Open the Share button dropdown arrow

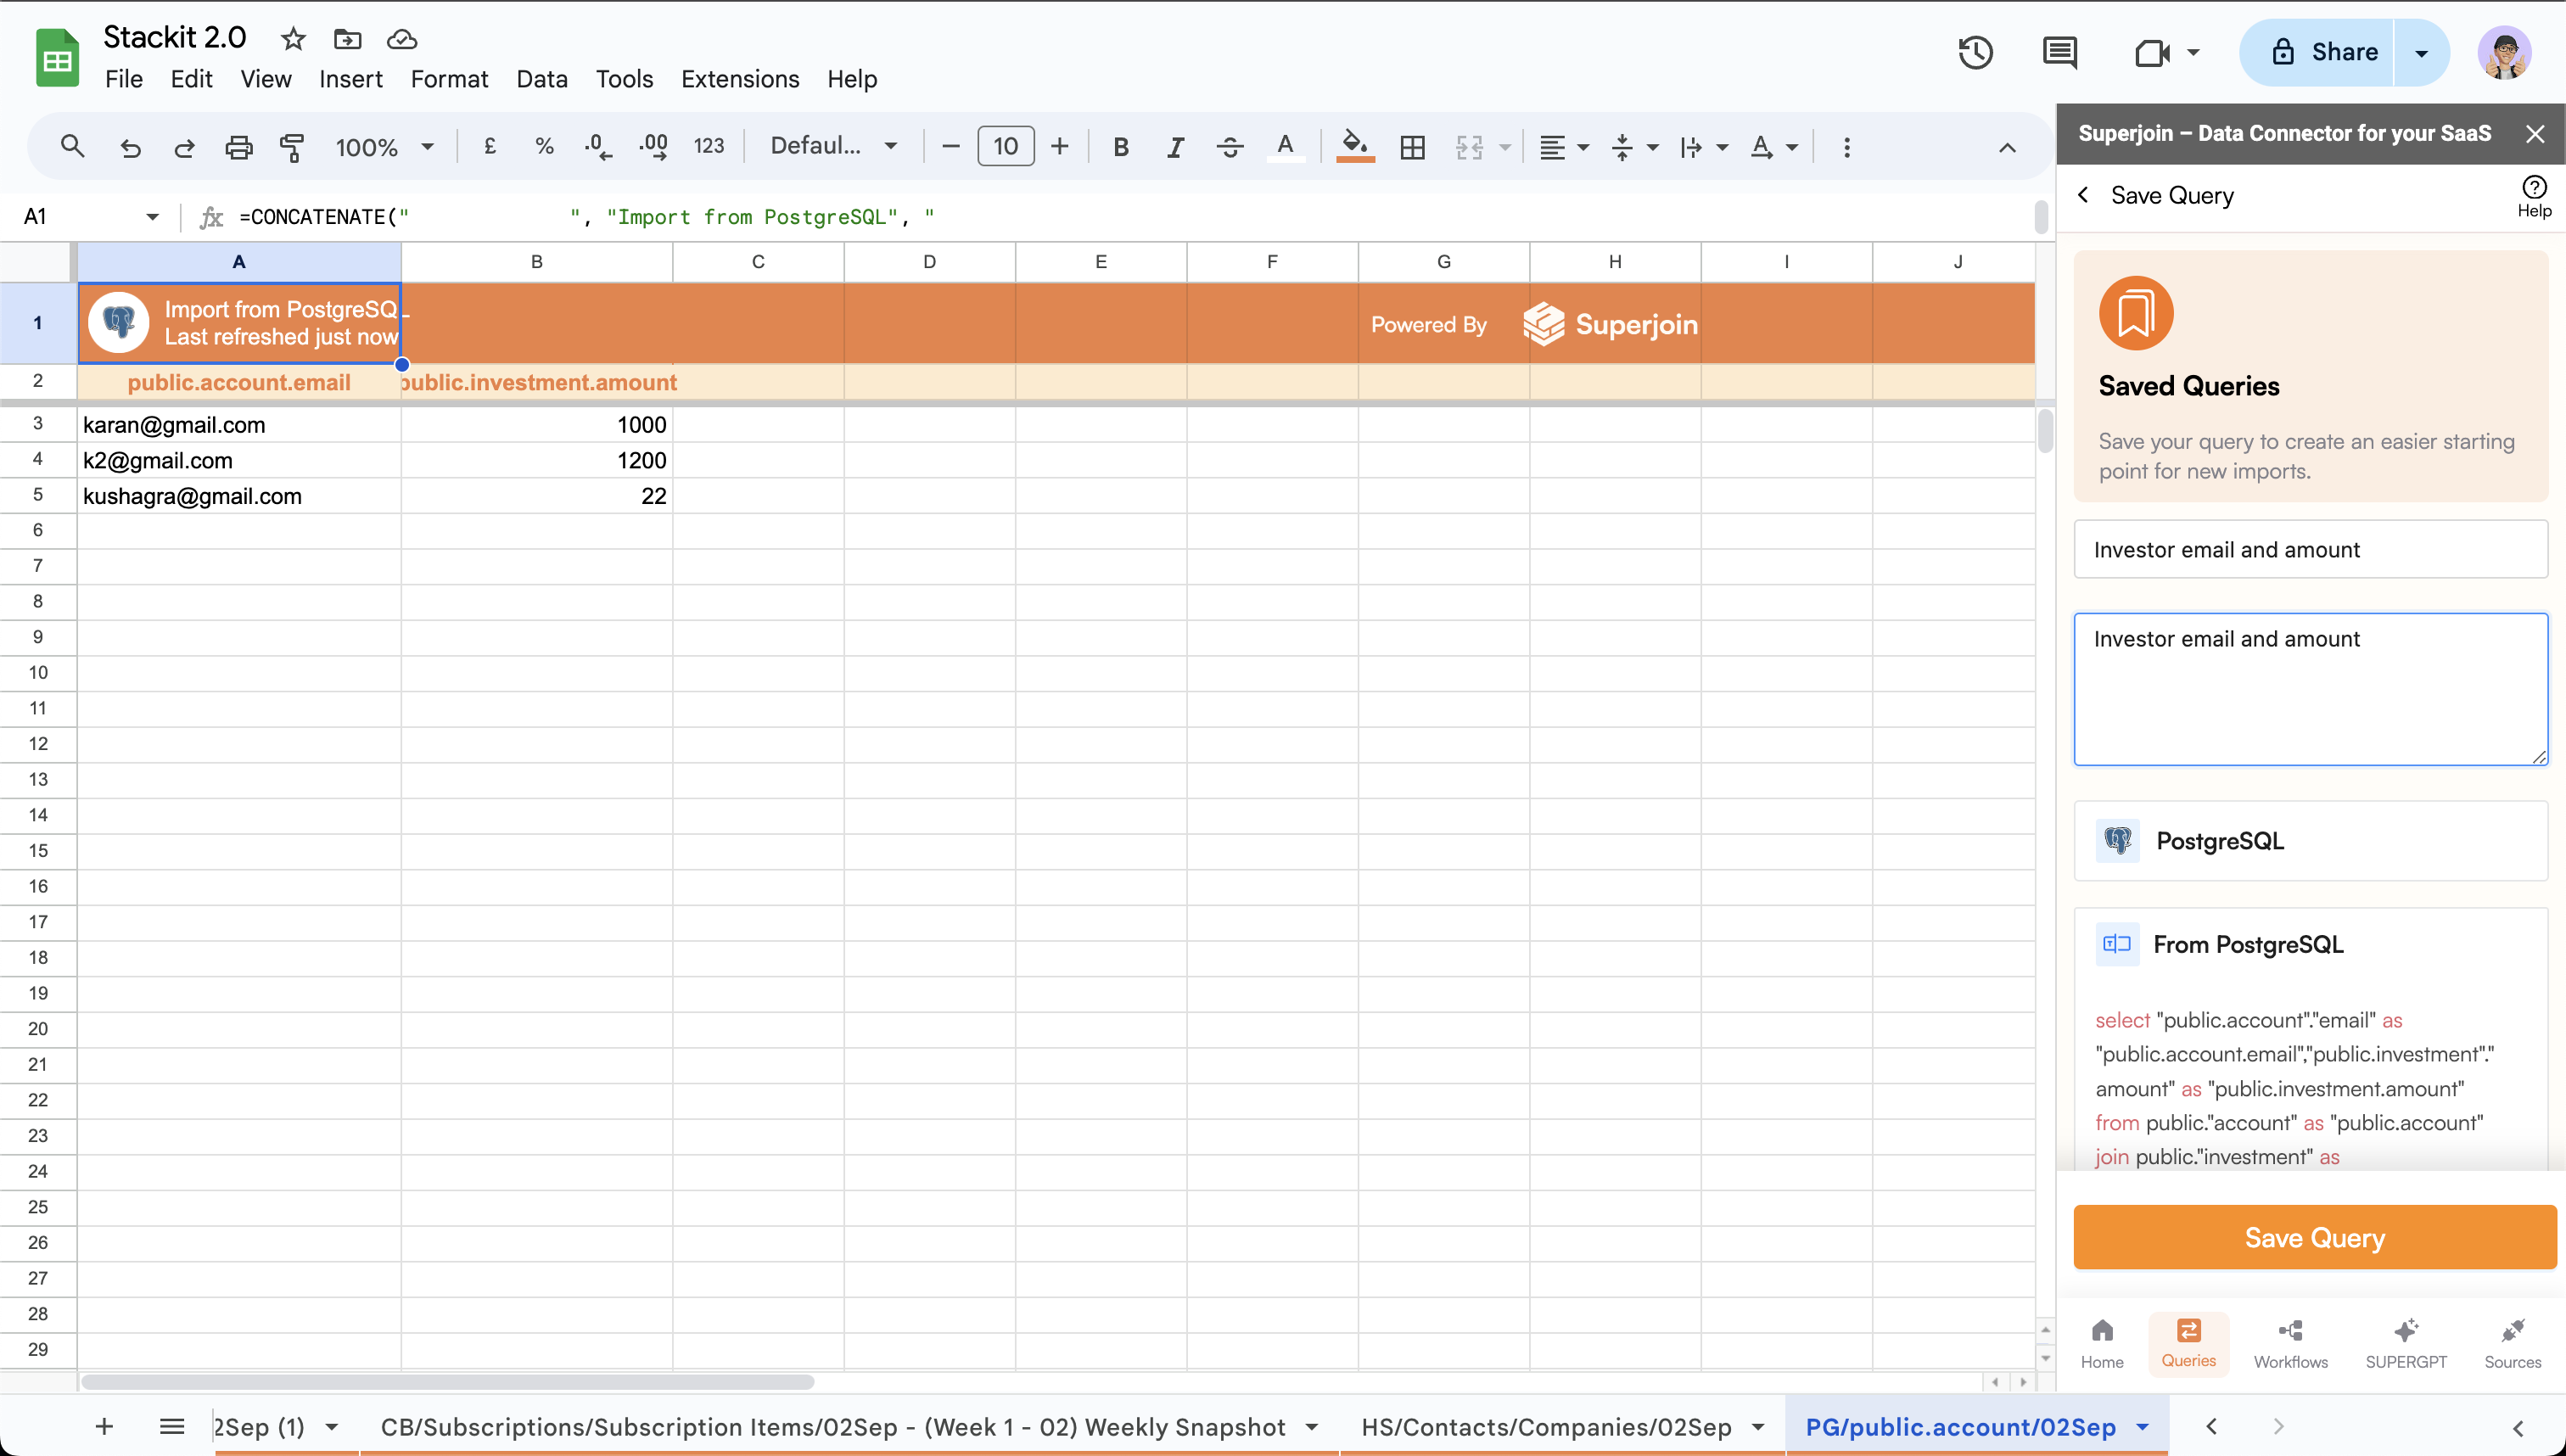coord(2421,52)
